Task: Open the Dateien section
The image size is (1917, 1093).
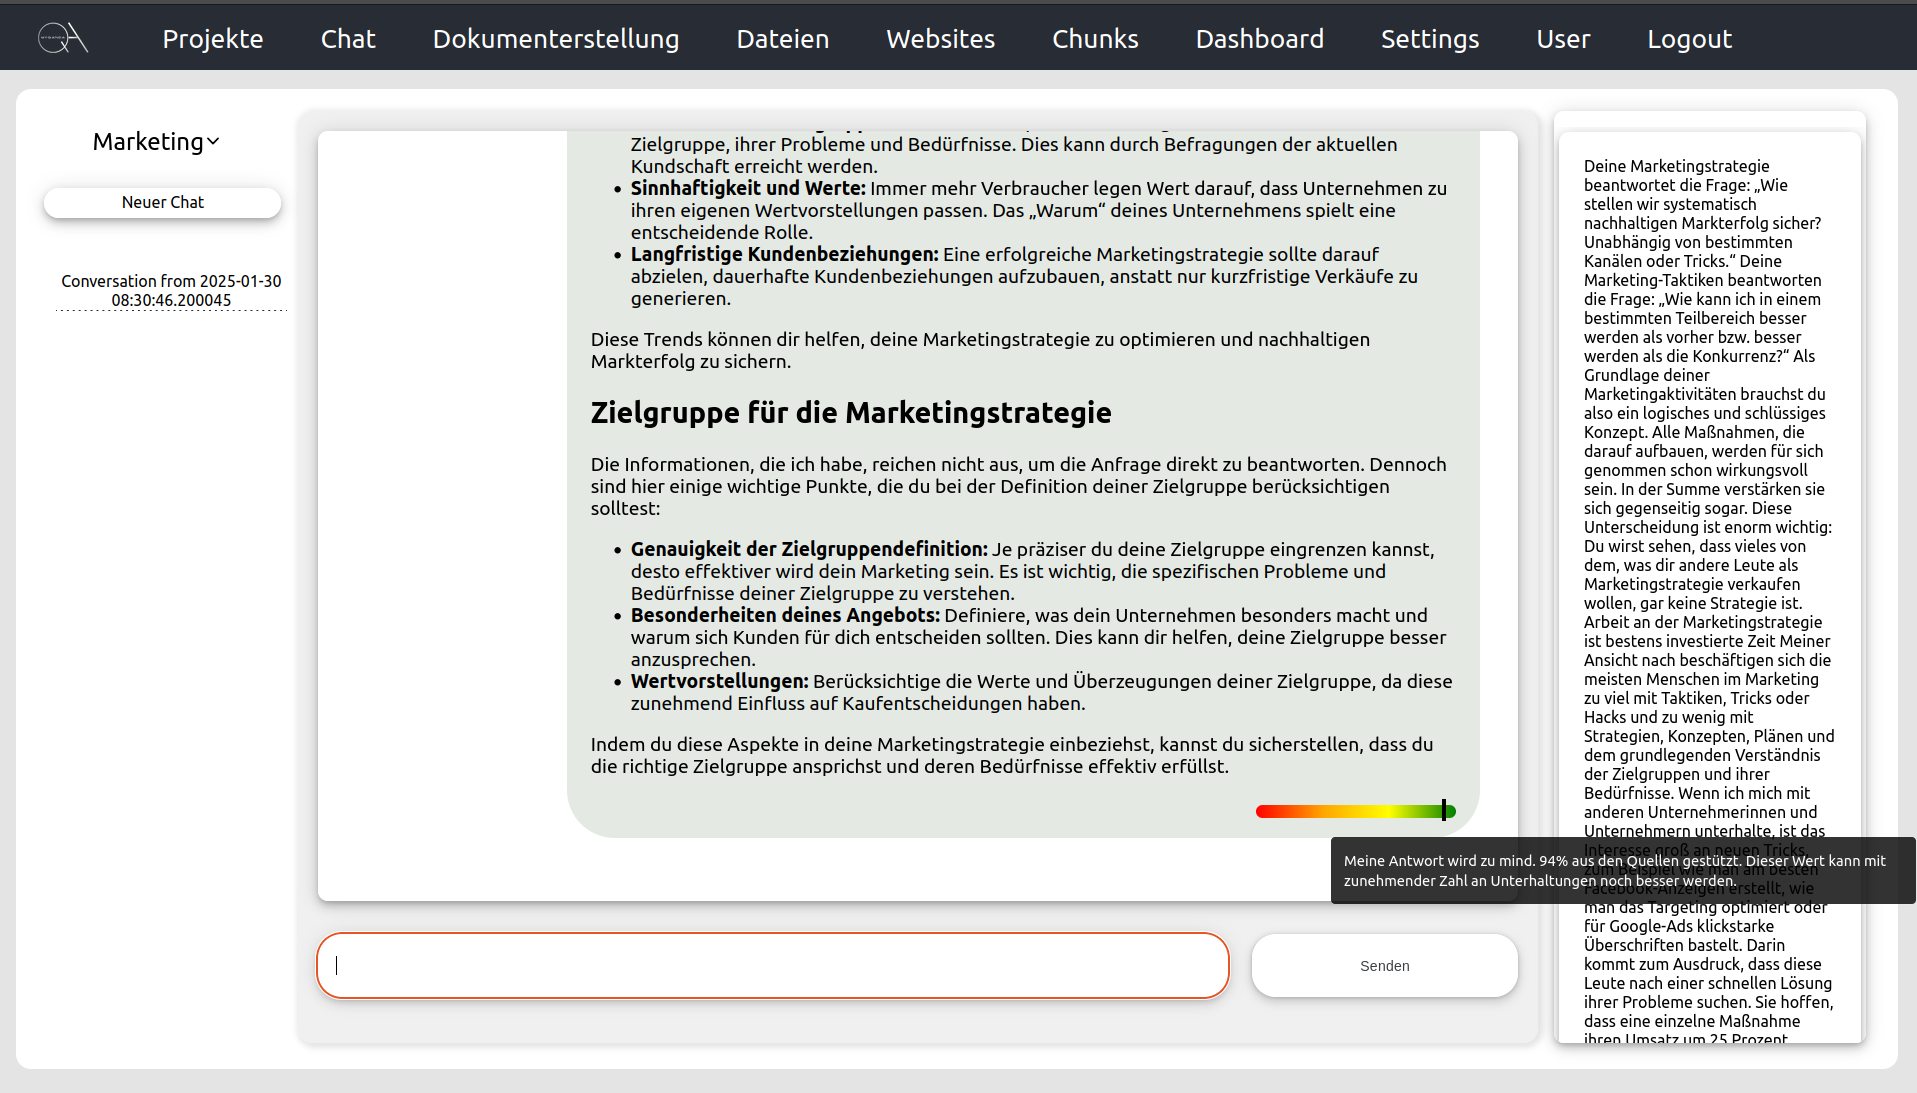Action: [782, 38]
